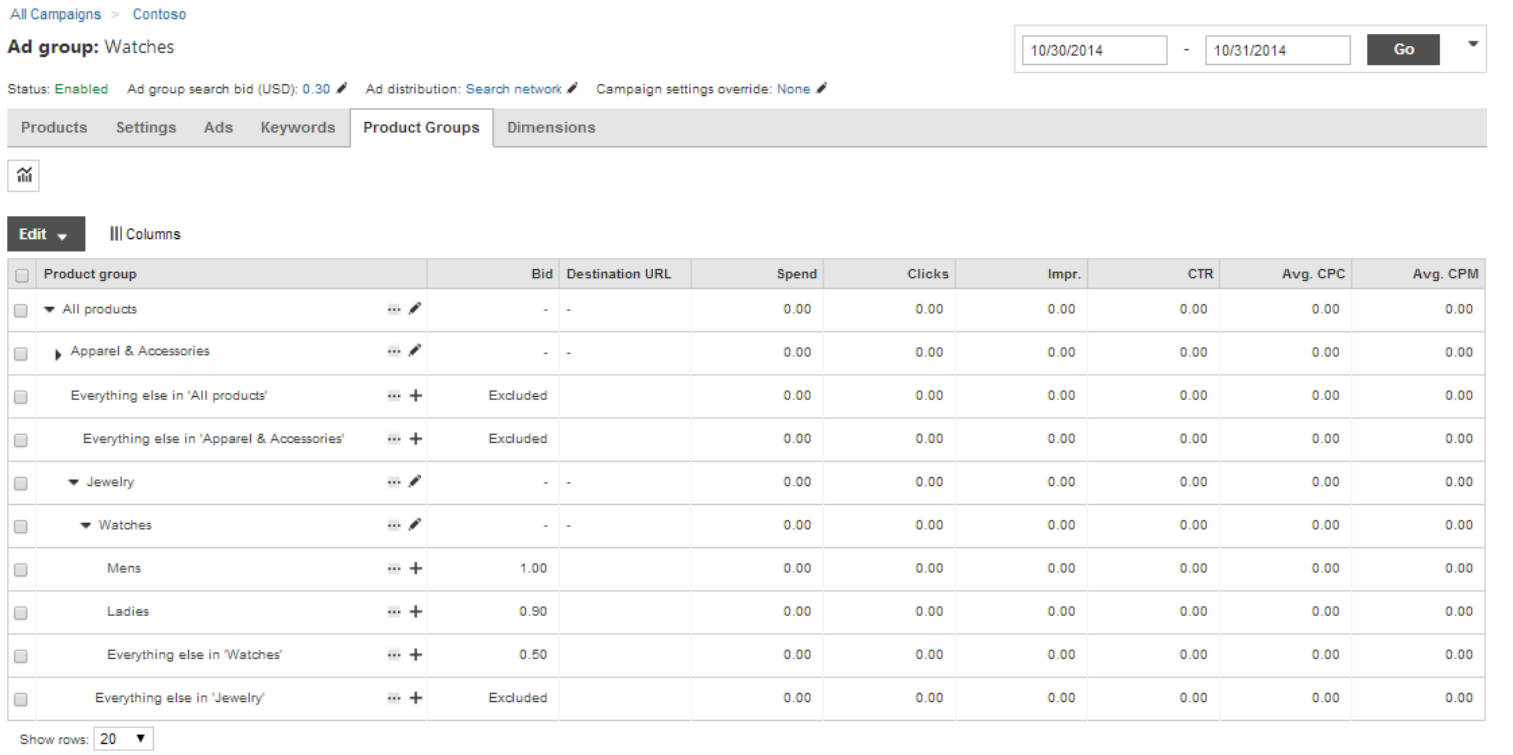1513x755 pixels.
Task: Click the chart toggle icon above the table
Action: [23, 176]
